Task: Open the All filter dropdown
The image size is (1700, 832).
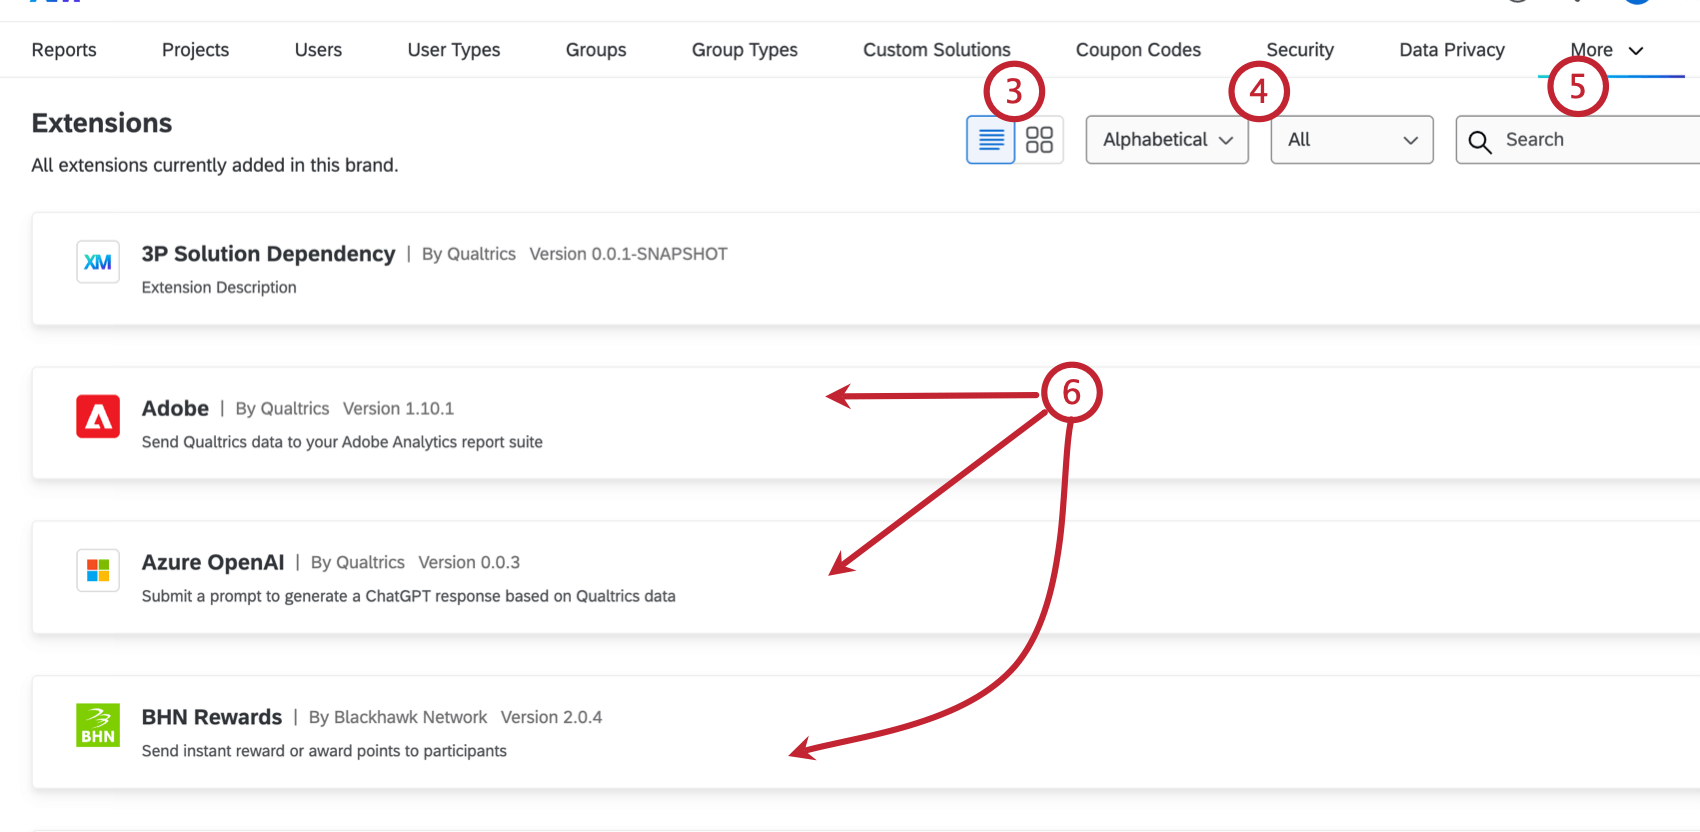Action: [x=1351, y=140]
